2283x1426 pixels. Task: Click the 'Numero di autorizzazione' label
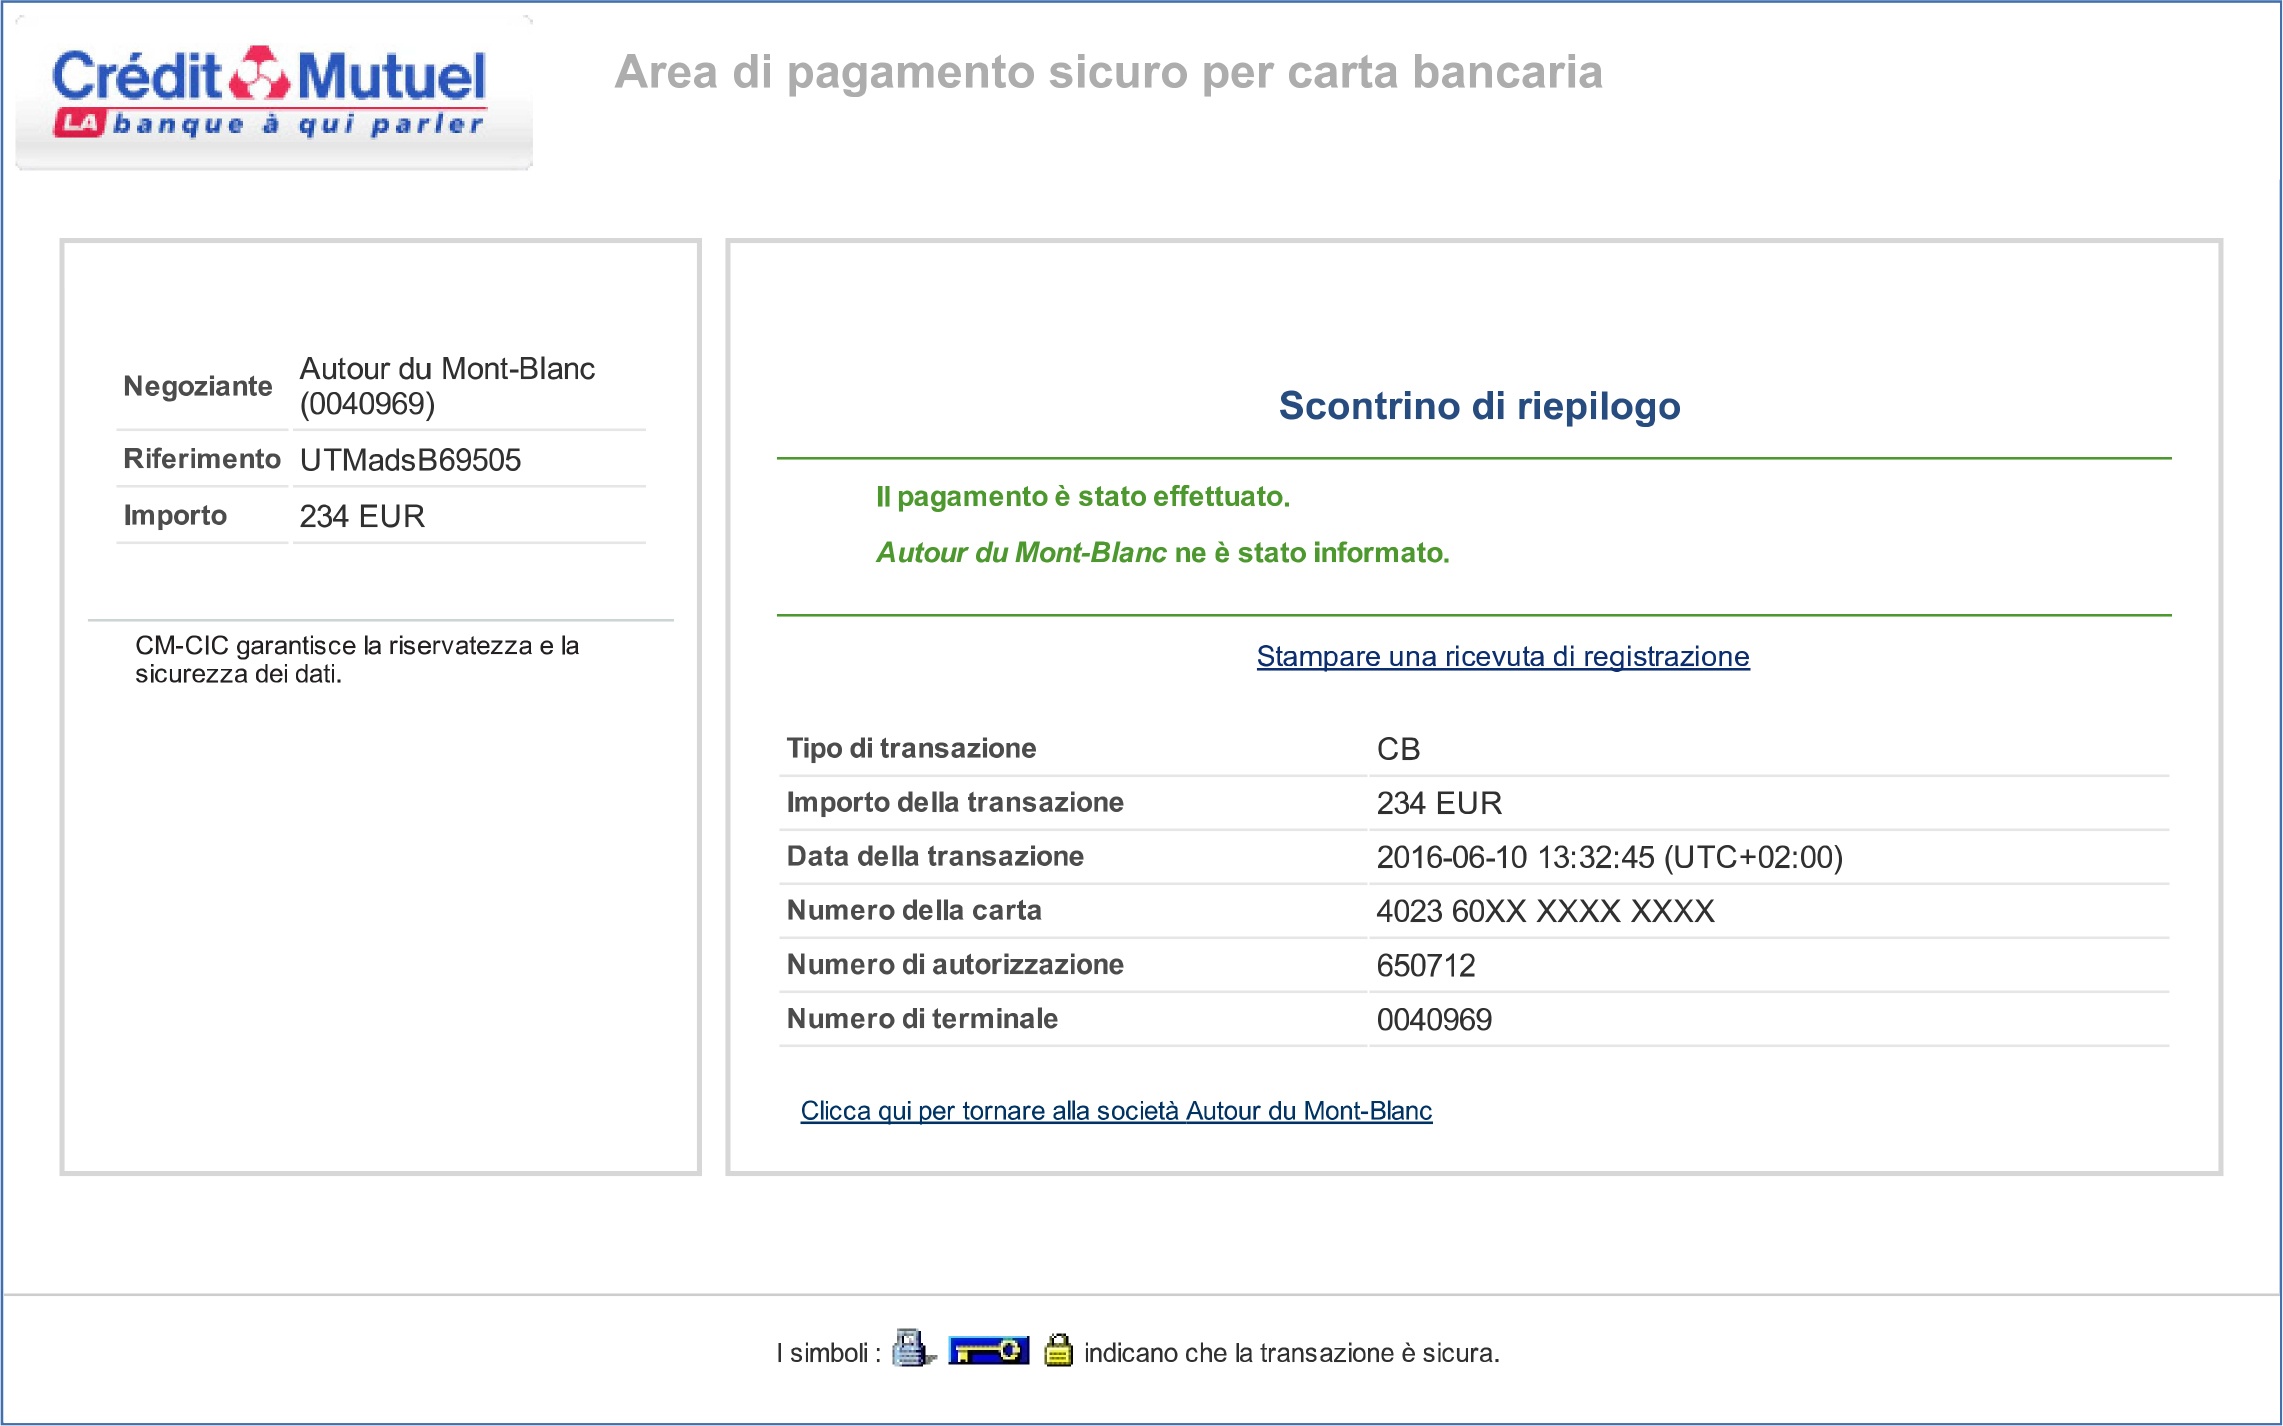coord(955,964)
